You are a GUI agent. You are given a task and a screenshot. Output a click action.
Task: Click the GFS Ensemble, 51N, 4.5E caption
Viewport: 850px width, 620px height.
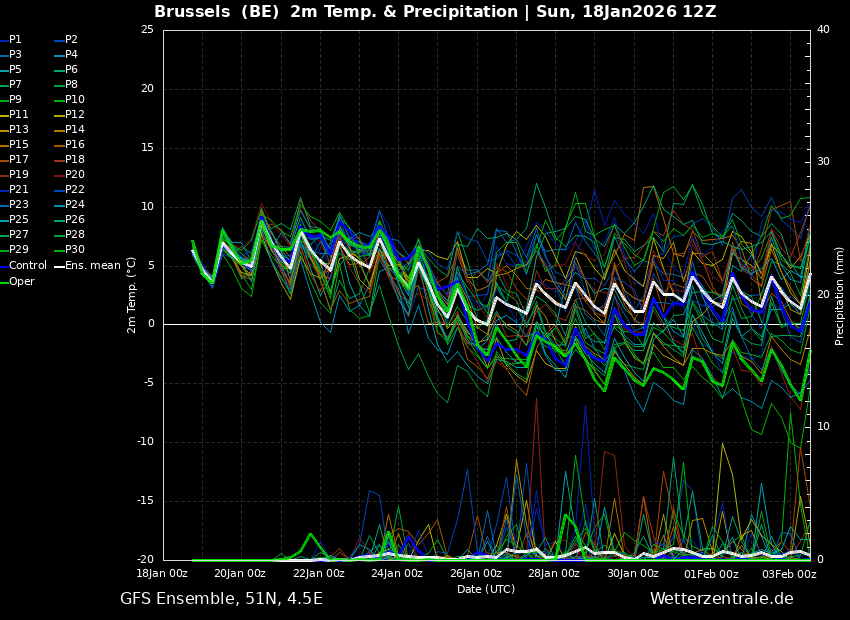pos(221,599)
